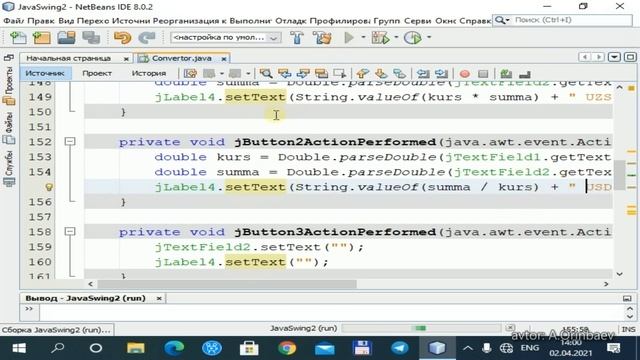Cancel the running JavaSwing2 process
This screenshot has height=360, width=640.
coord(510,328)
